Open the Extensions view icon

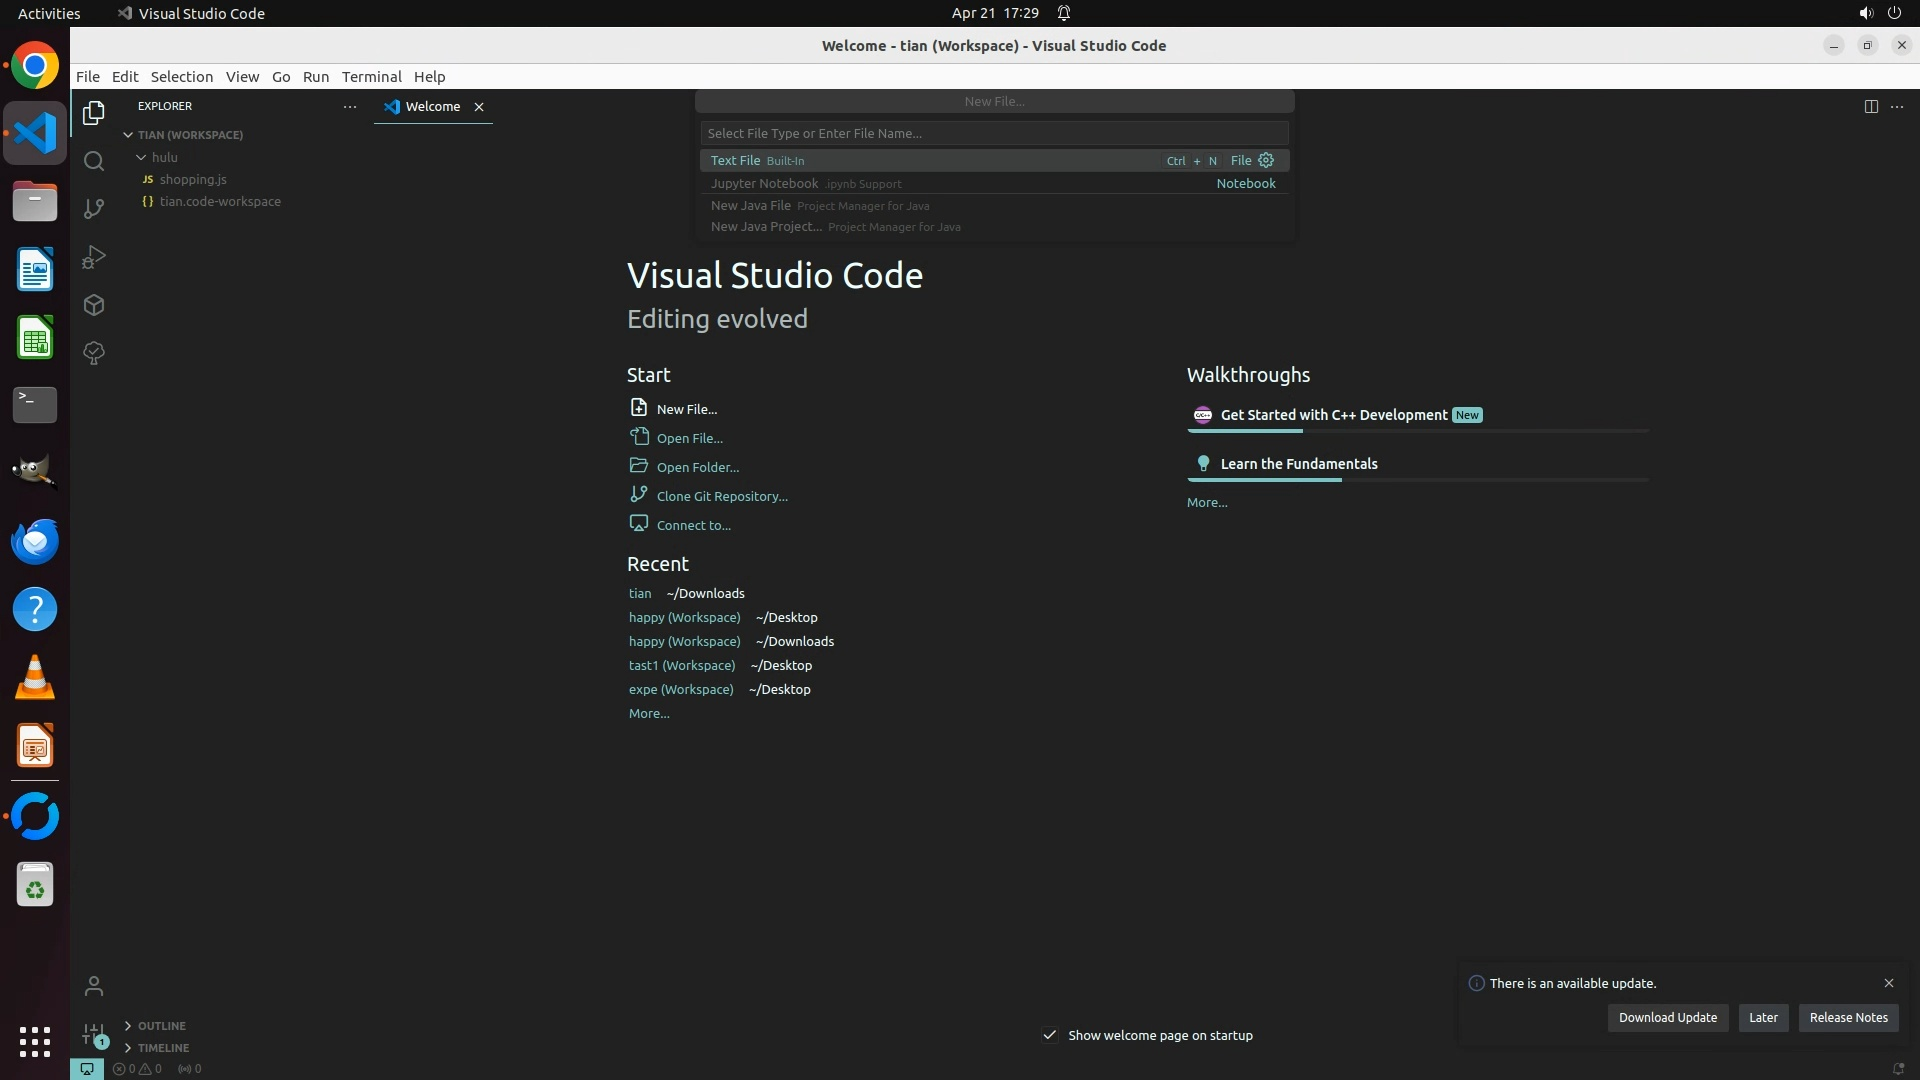[x=94, y=305]
